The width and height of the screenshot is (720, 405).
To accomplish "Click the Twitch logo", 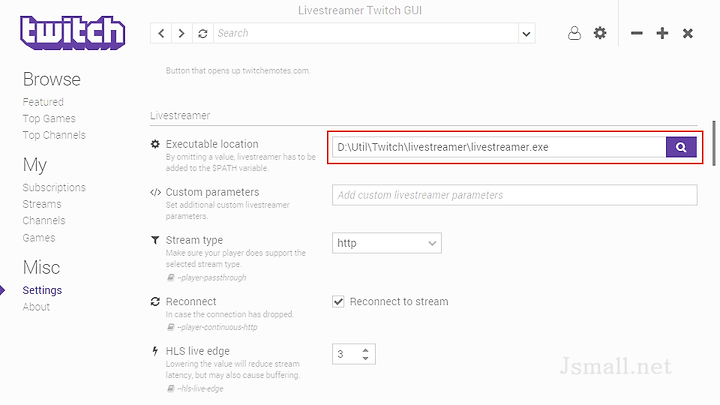I will click(73, 33).
